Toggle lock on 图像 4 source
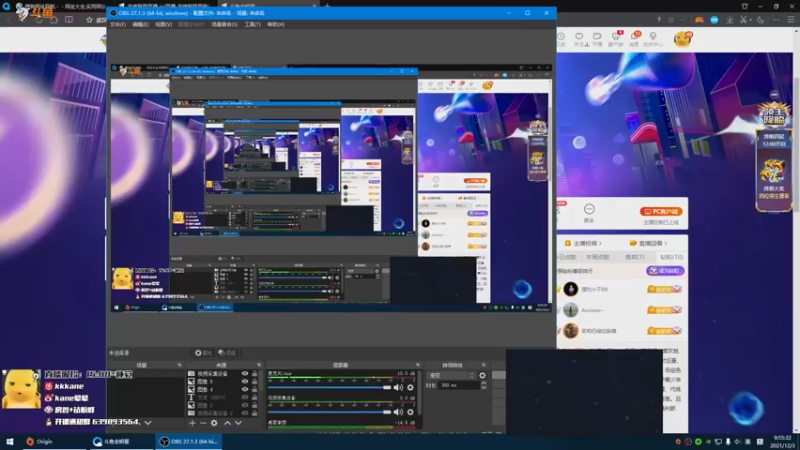Screen dimensions: 800x450 tap(254, 389)
